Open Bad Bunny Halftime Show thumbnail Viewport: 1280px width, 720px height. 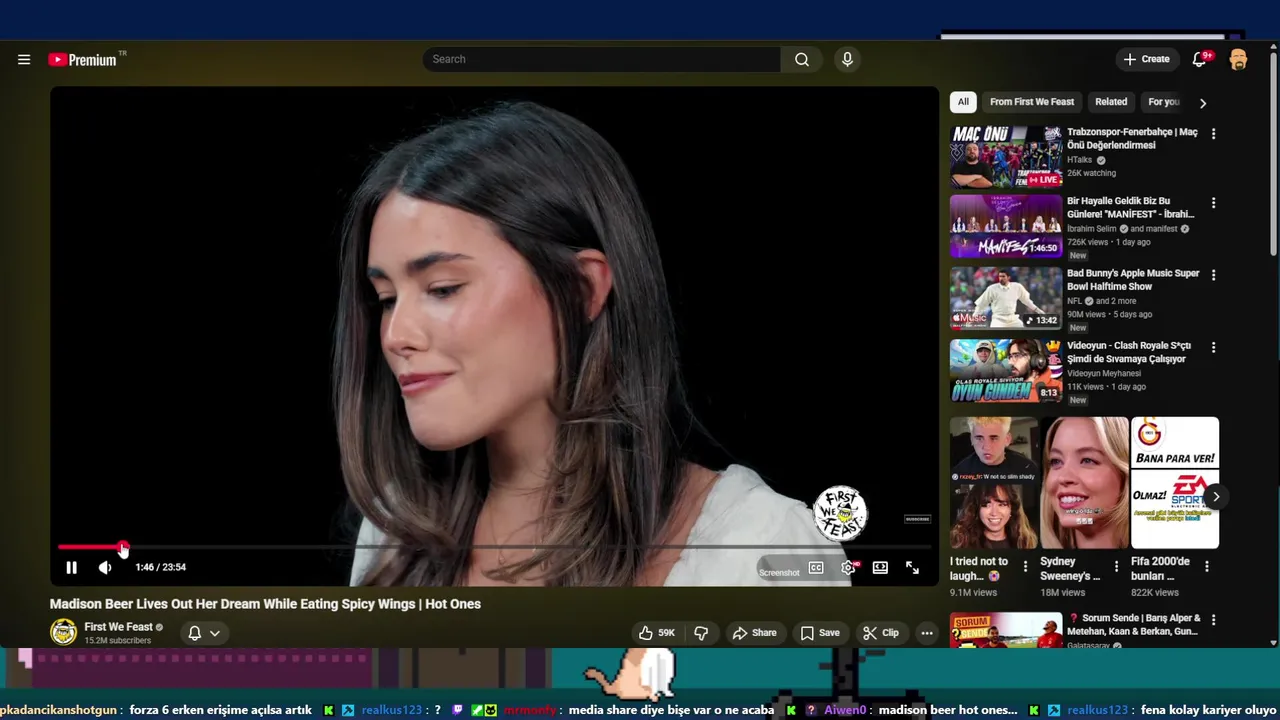pyautogui.click(x=1006, y=298)
